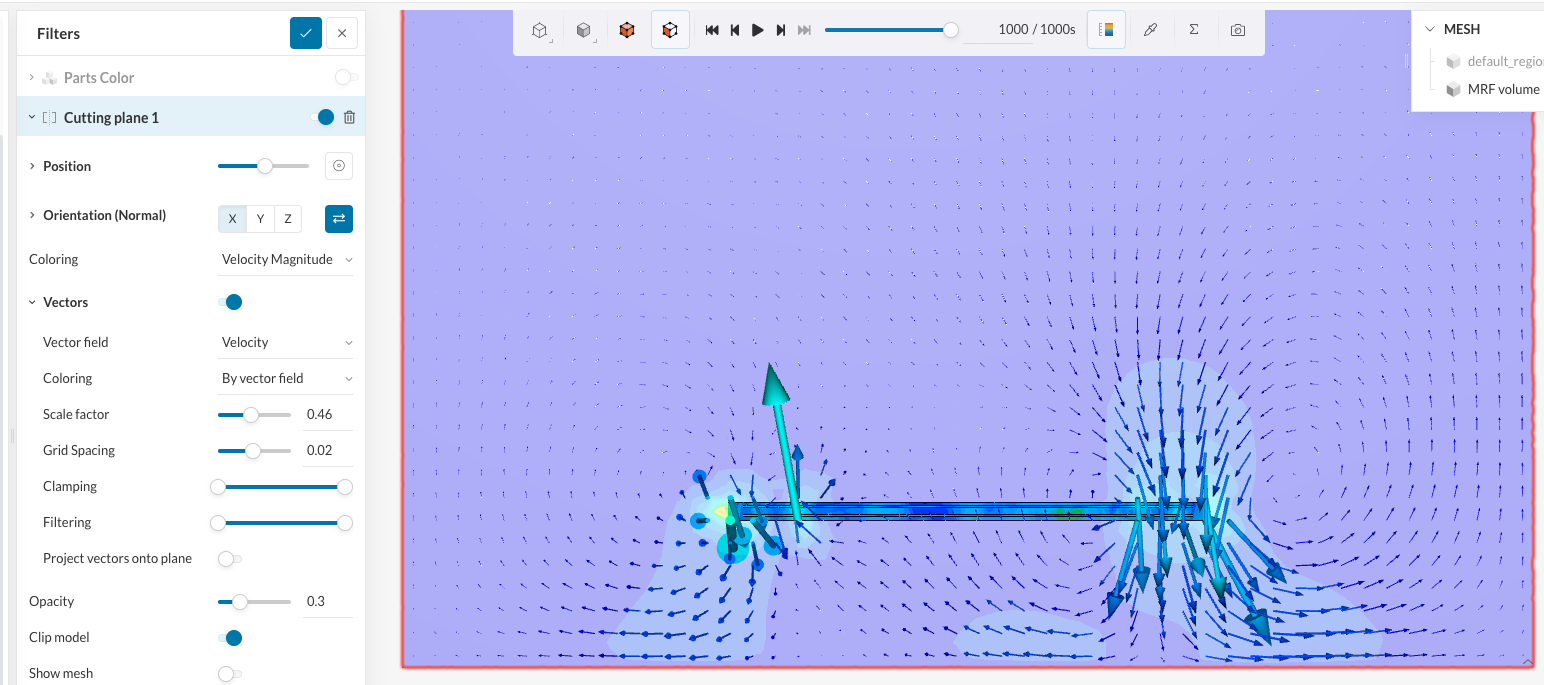
Task: Toggle Cutting plane 1 visibility switch
Action: click(x=322, y=117)
